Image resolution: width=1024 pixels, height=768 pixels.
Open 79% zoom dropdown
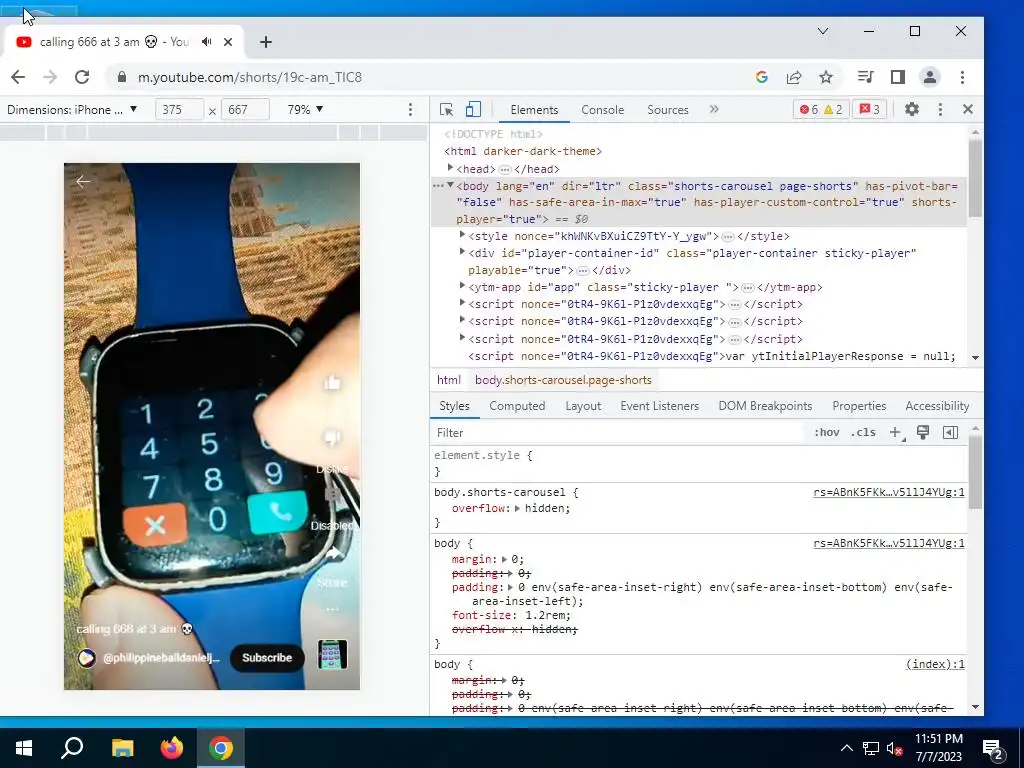click(x=306, y=110)
